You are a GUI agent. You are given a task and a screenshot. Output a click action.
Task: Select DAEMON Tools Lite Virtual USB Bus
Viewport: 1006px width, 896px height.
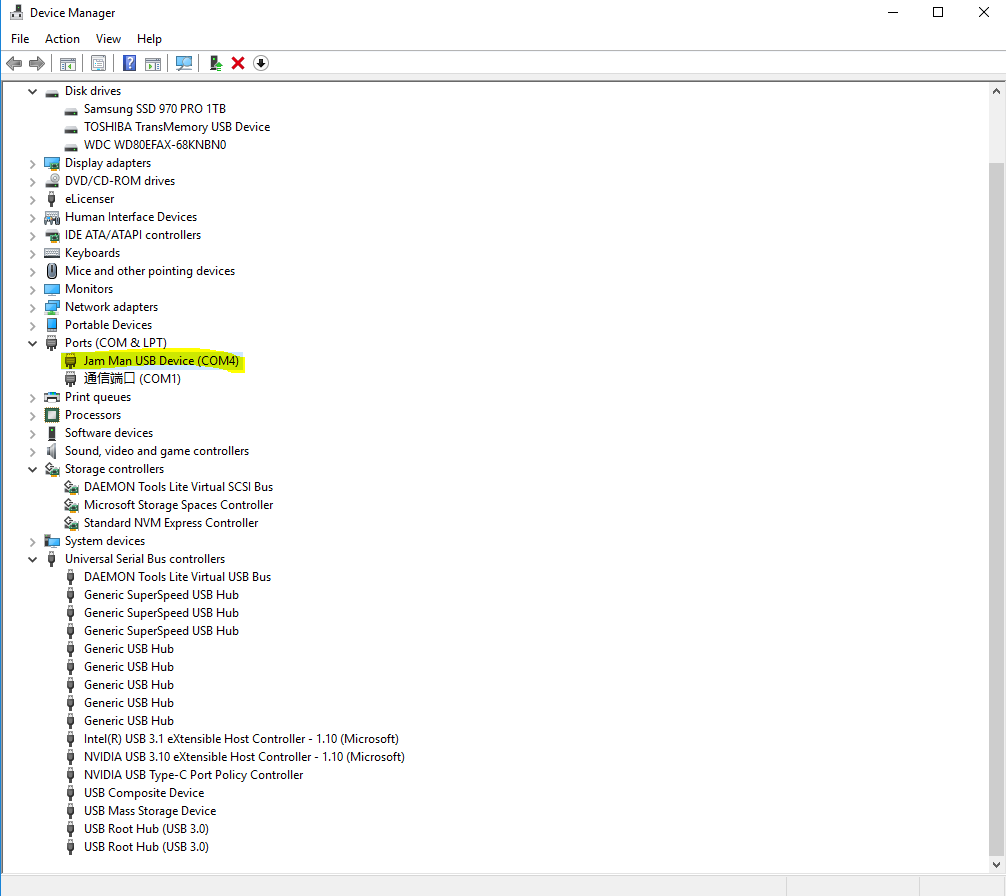click(178, 577)
